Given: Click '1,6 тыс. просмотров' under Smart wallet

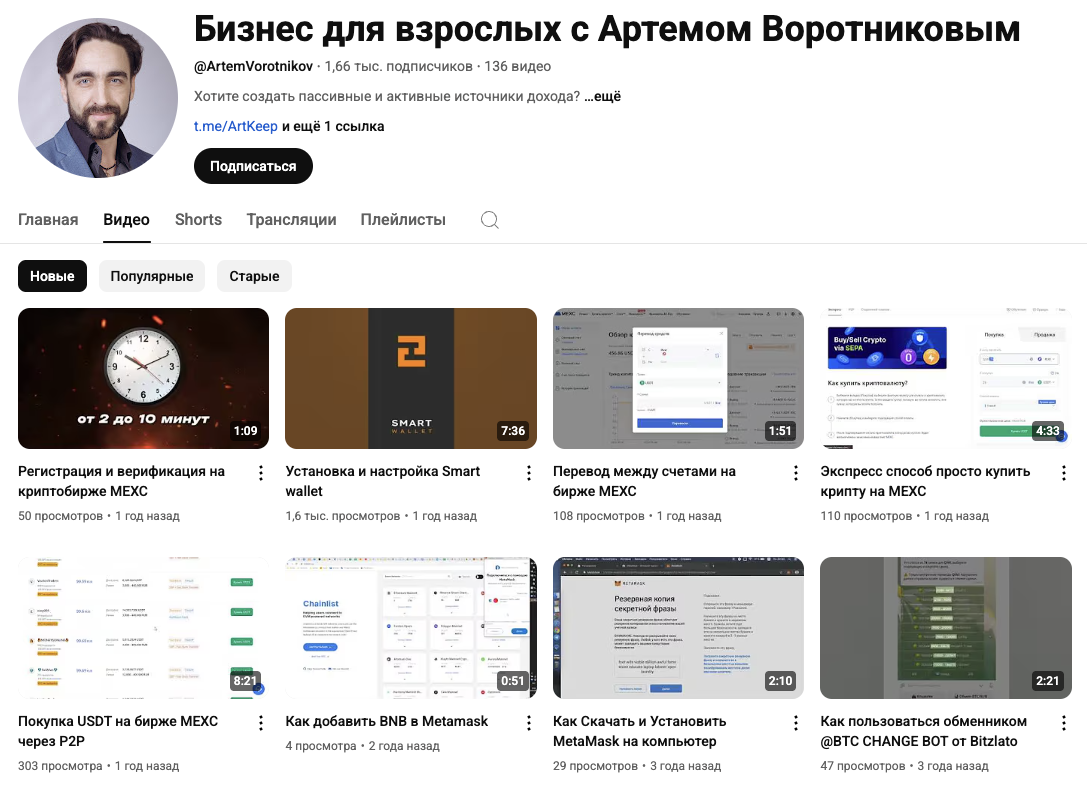Looking at the screenshot, I should coord(342,516).
